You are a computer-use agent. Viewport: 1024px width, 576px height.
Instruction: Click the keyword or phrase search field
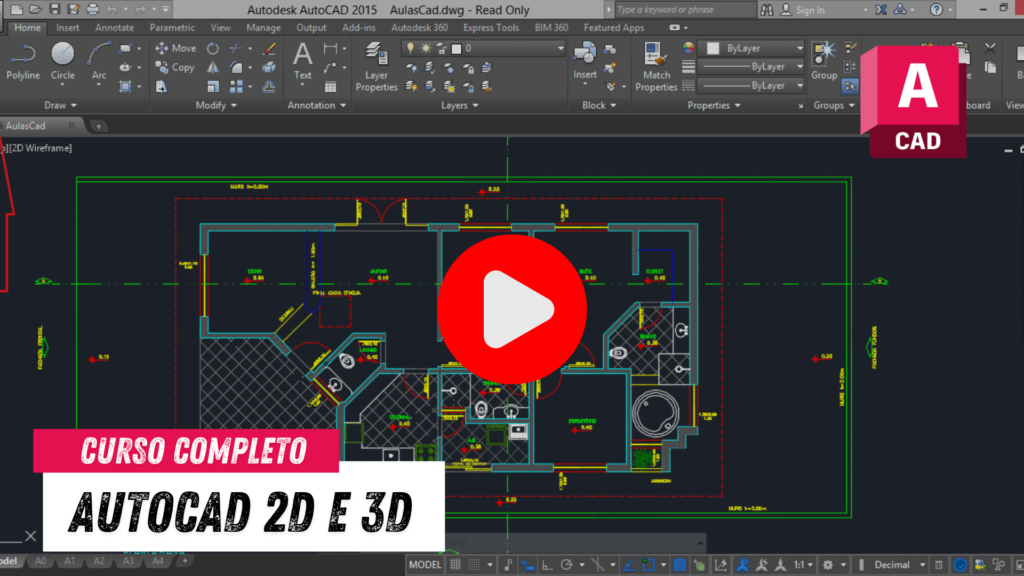click(682, 10)
